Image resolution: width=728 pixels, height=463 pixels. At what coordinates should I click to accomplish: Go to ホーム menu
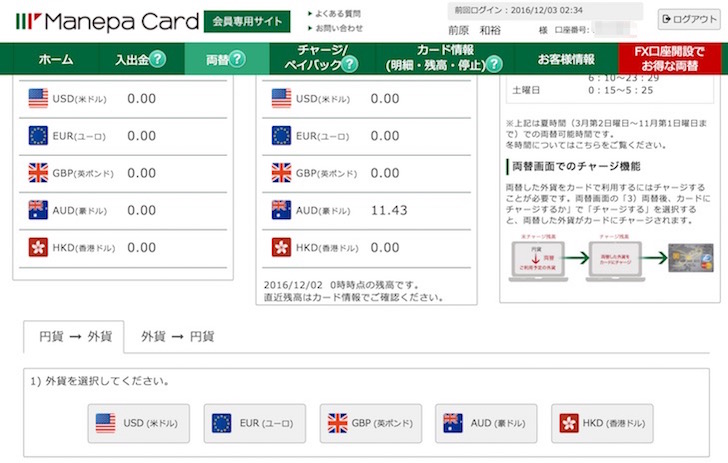56,59
